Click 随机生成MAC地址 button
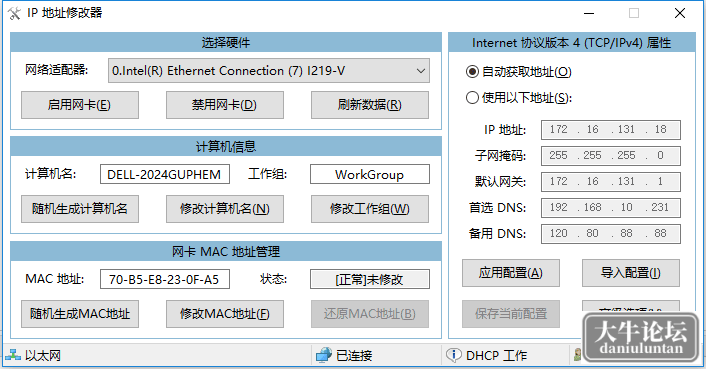This screenshot has height=369, width=706. [x=80, y=314]
